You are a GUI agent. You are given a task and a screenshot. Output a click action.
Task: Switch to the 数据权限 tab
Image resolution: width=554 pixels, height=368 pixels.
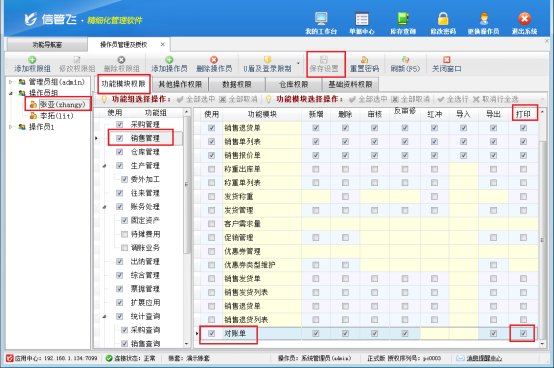pos(236,84)
